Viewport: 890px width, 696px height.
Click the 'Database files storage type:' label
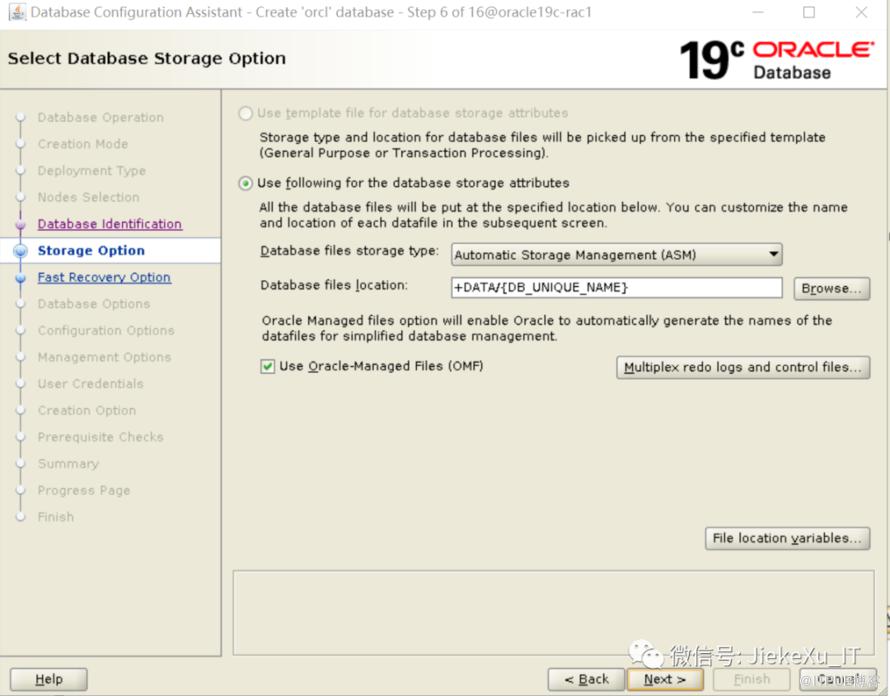(349, 251)
